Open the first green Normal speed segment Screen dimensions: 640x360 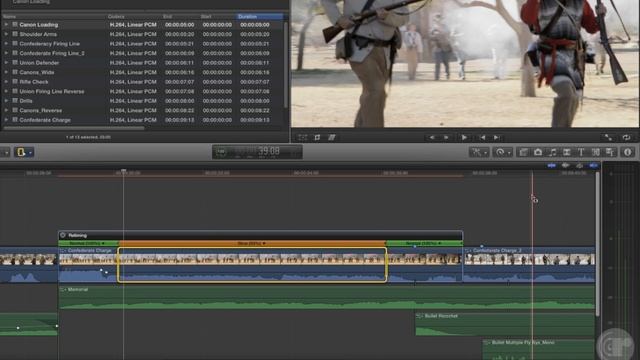point(88,243)
